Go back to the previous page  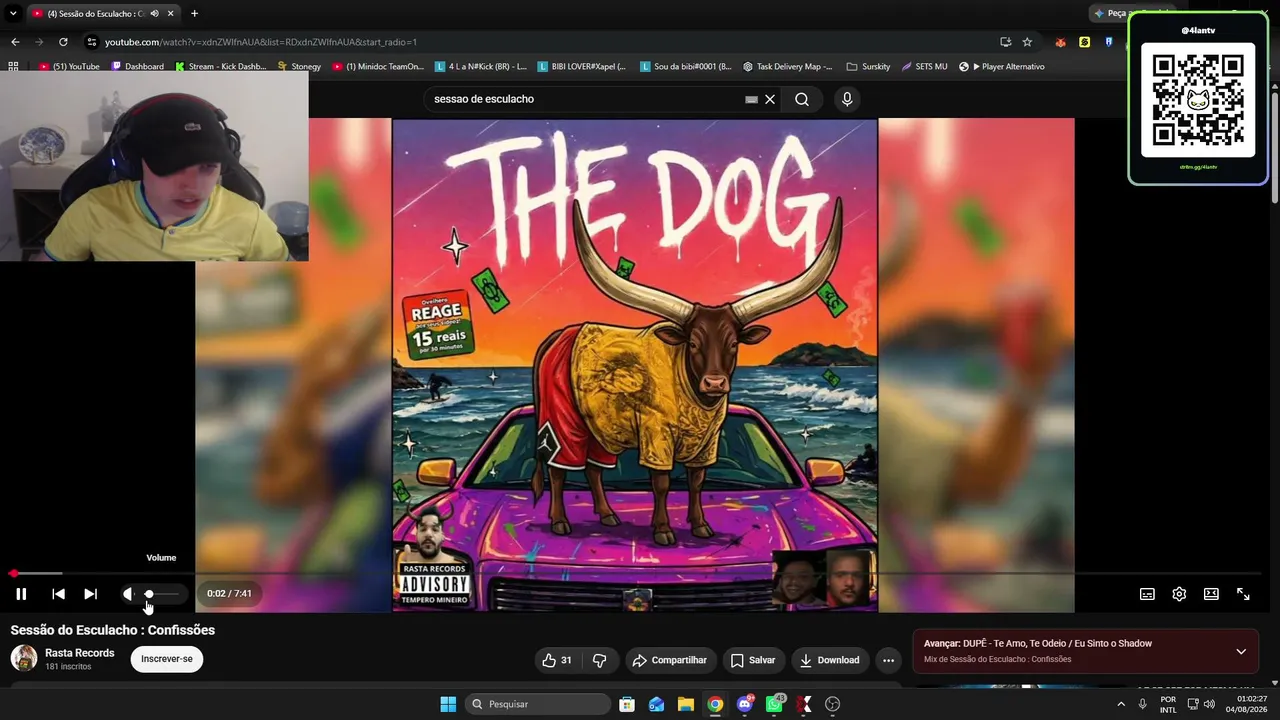point(15,42)
